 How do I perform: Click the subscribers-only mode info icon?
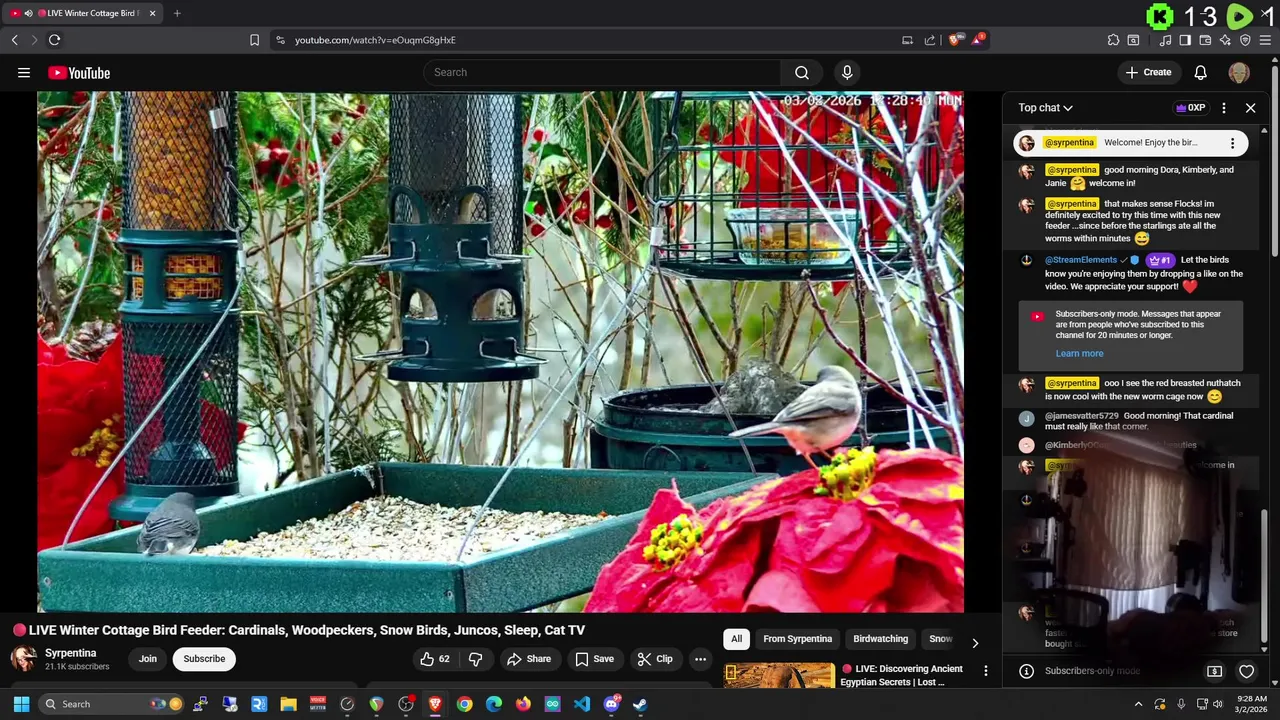click(x=1026, y=671)
